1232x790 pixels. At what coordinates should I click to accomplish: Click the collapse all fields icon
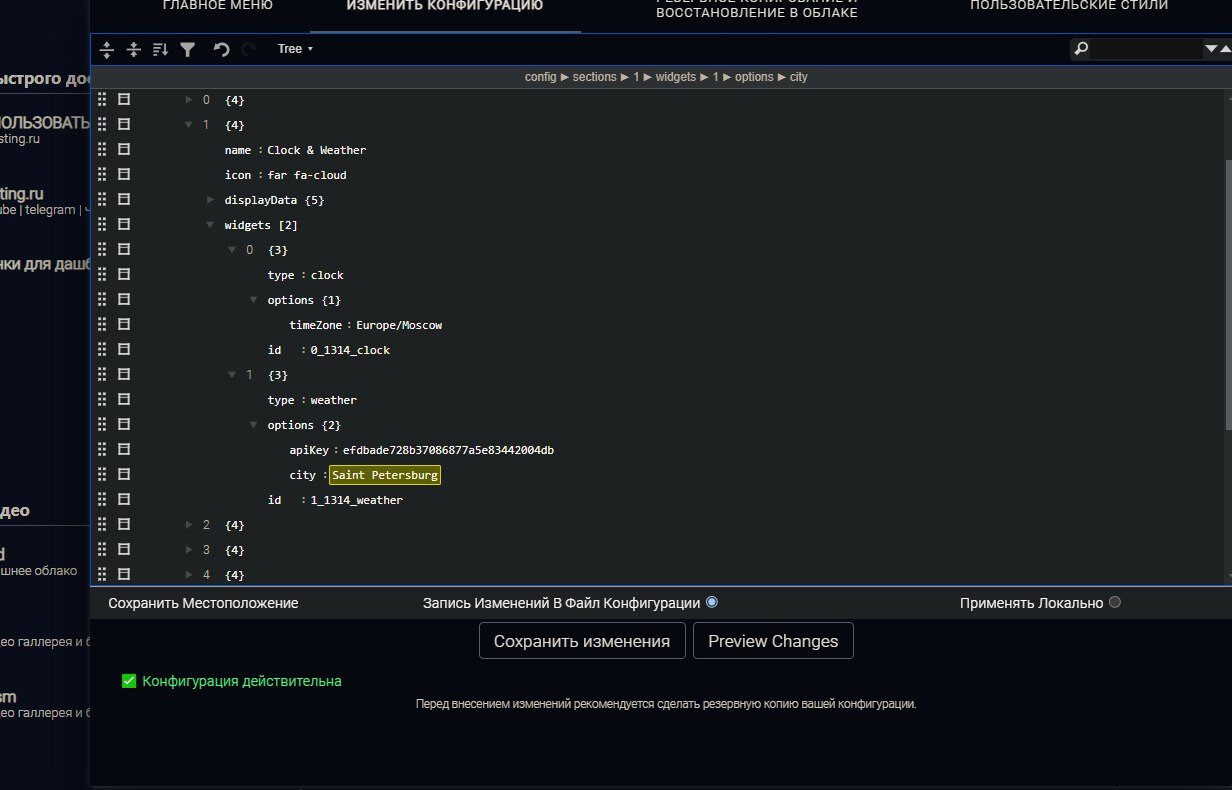click(134, 49)
